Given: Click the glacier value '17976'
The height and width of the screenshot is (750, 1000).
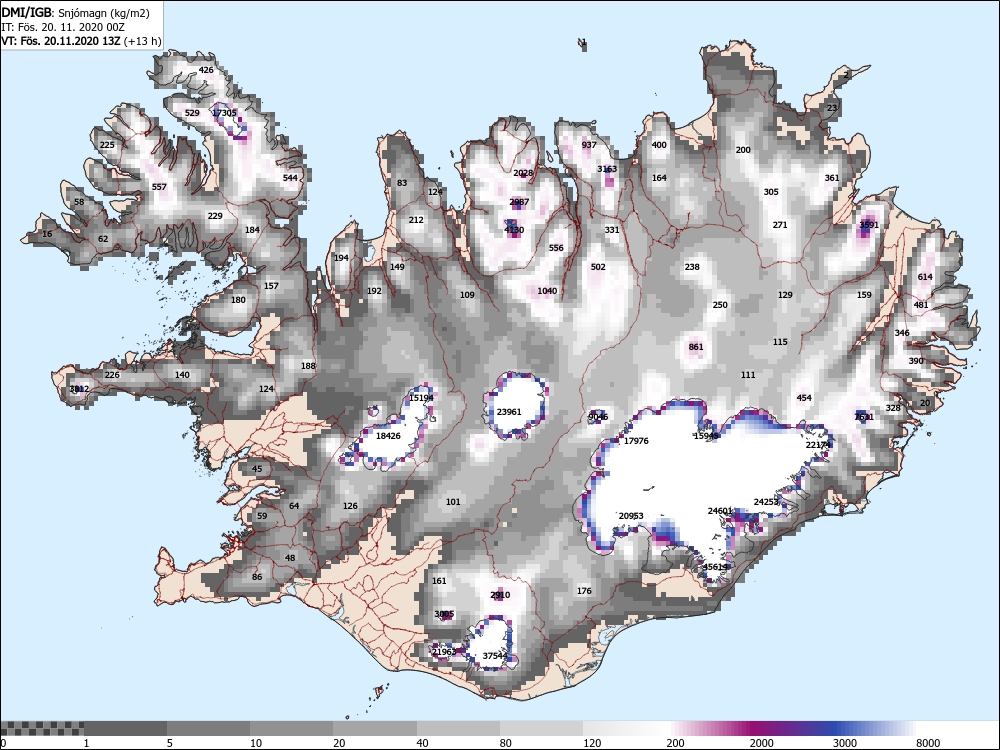Looking at the screenshot, I should 636,441.
